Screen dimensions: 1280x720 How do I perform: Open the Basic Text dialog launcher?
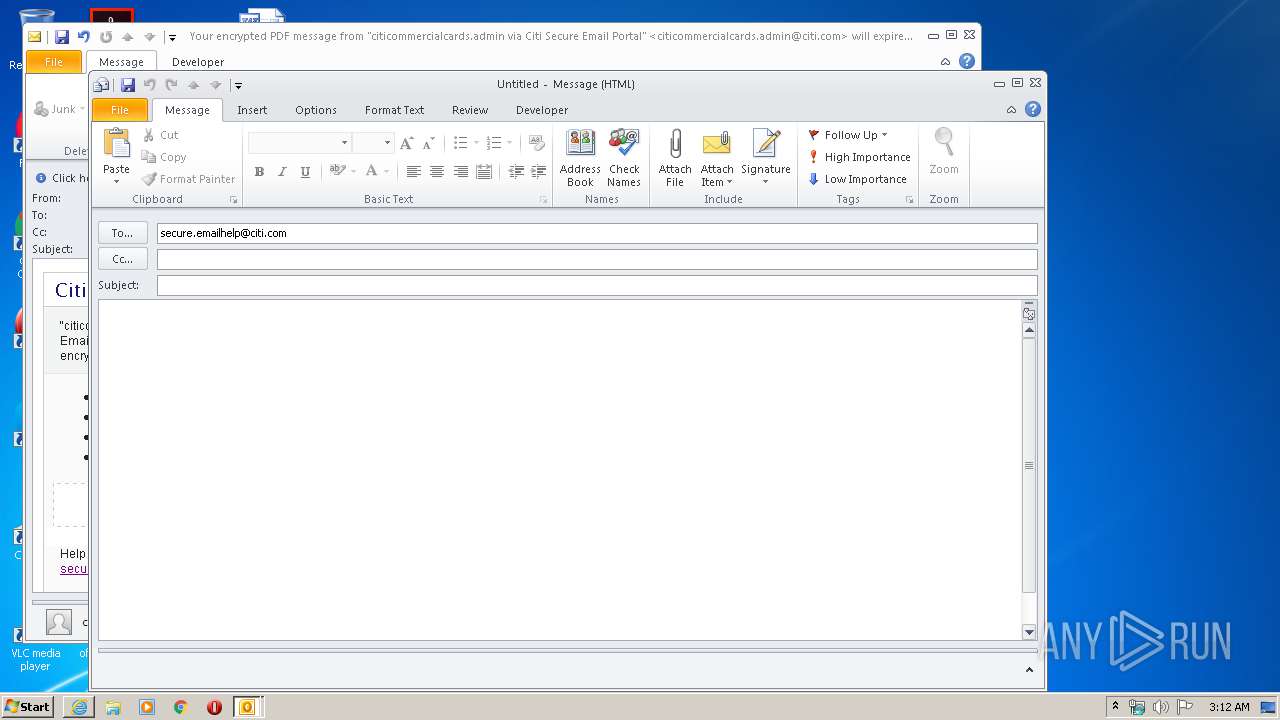tap(544, 200)
